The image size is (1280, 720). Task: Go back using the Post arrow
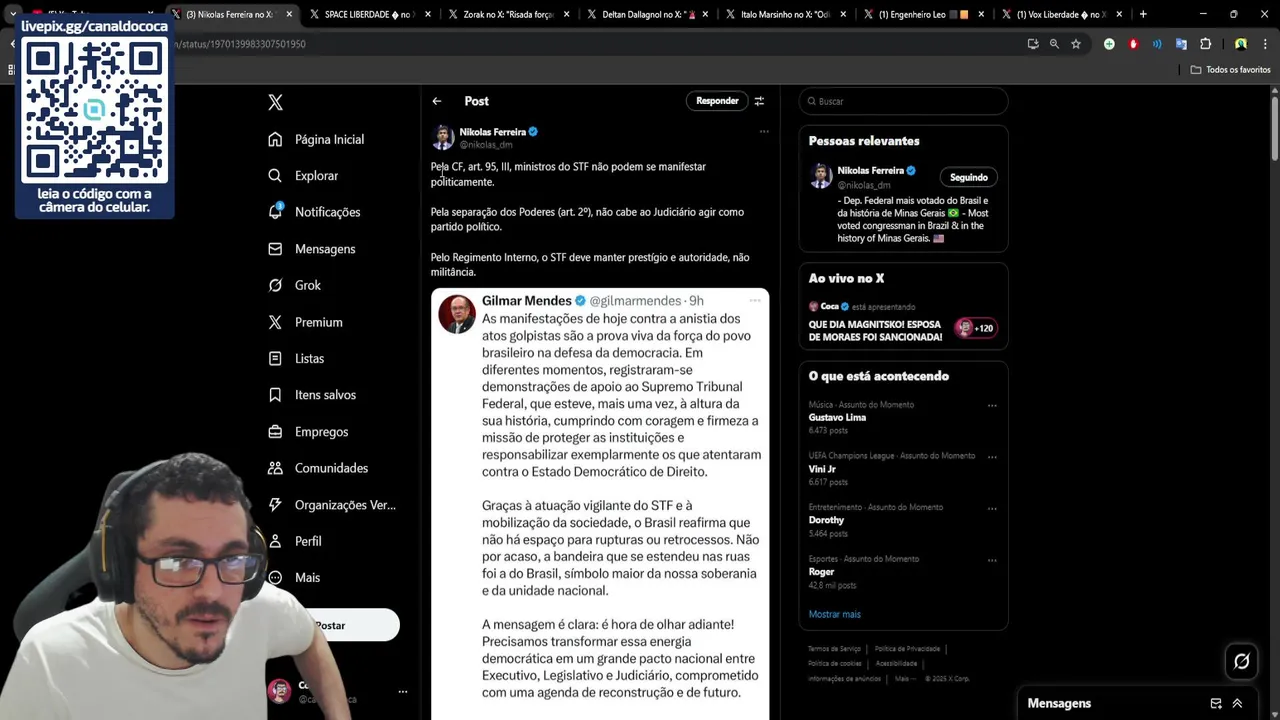pyautogui.click(x=437, y=101)
